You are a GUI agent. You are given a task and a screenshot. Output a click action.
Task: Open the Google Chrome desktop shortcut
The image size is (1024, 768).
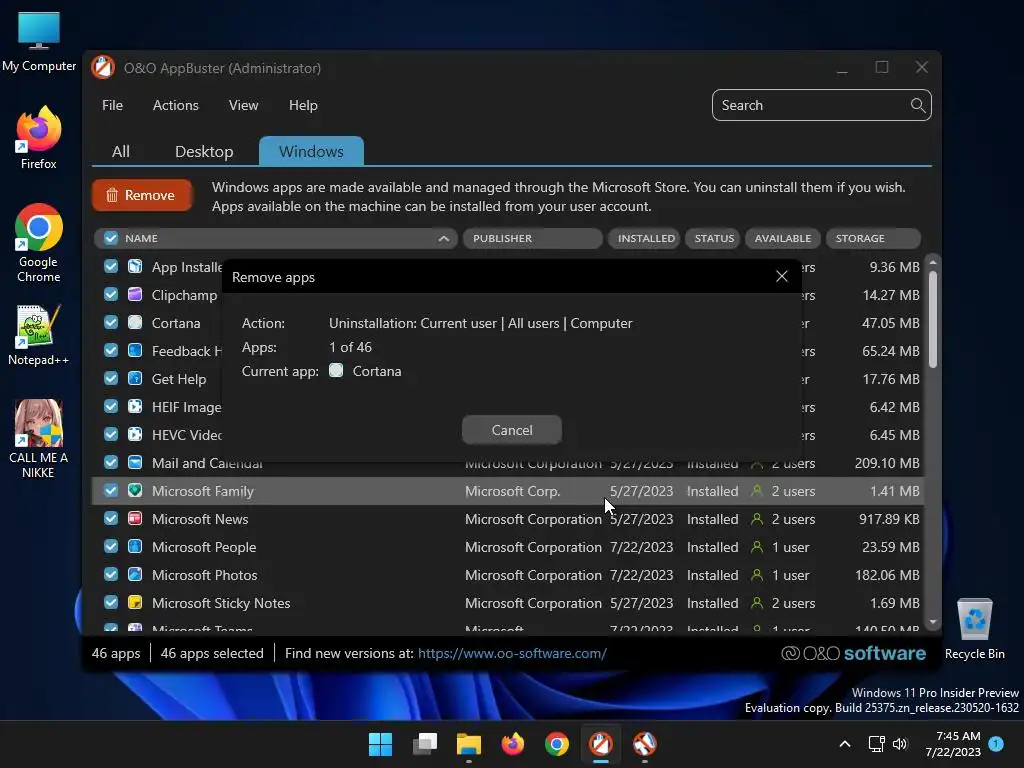click(x=39, y=243)
